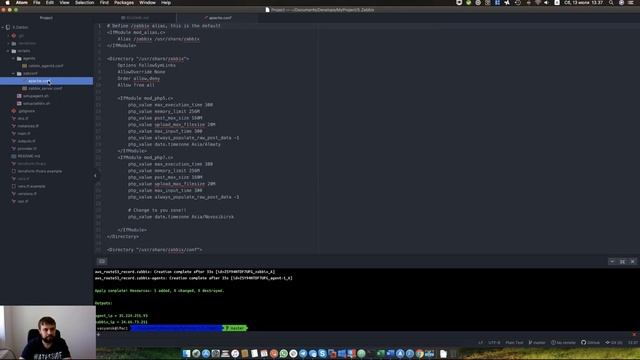
Task: Close the terminal panel
Action: pyautogui.click(x=633, y=261)
